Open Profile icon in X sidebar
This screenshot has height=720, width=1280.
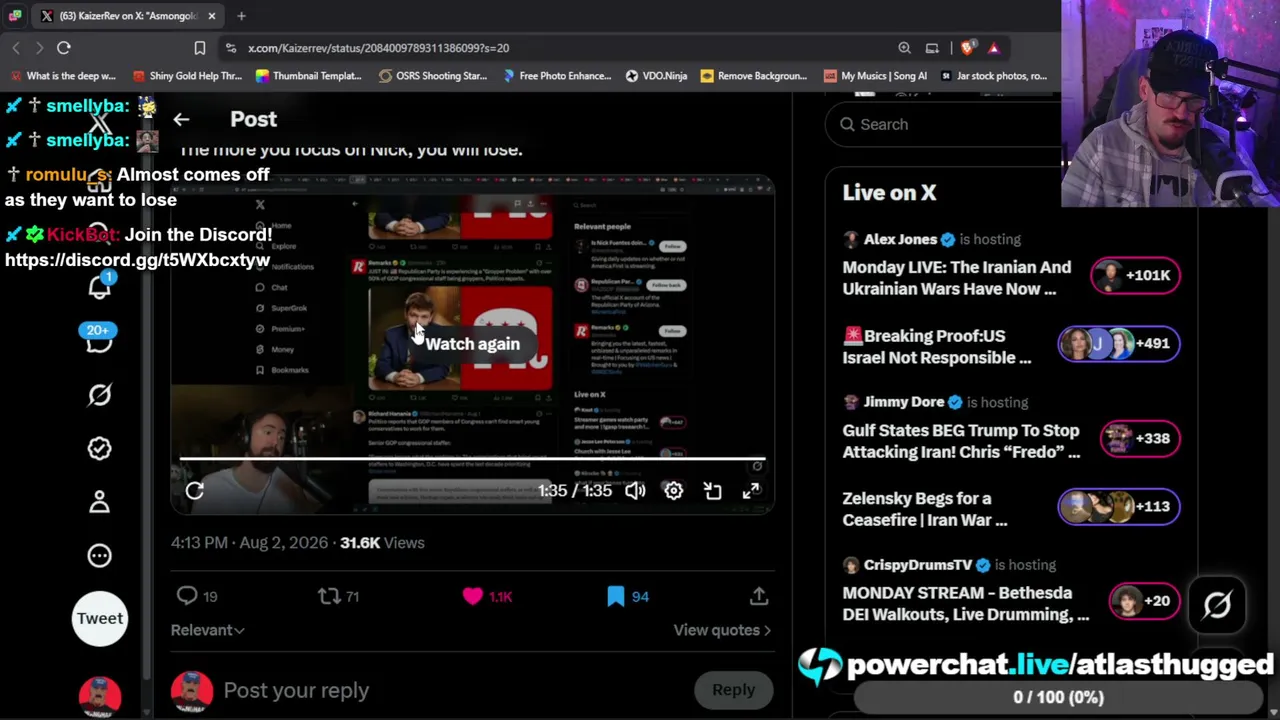click(x=99, y=501)
